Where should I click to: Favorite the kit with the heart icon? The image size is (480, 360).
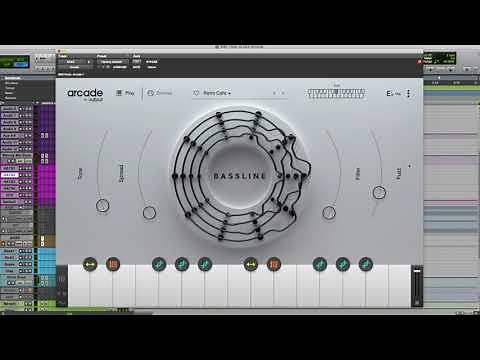[196, 93]
